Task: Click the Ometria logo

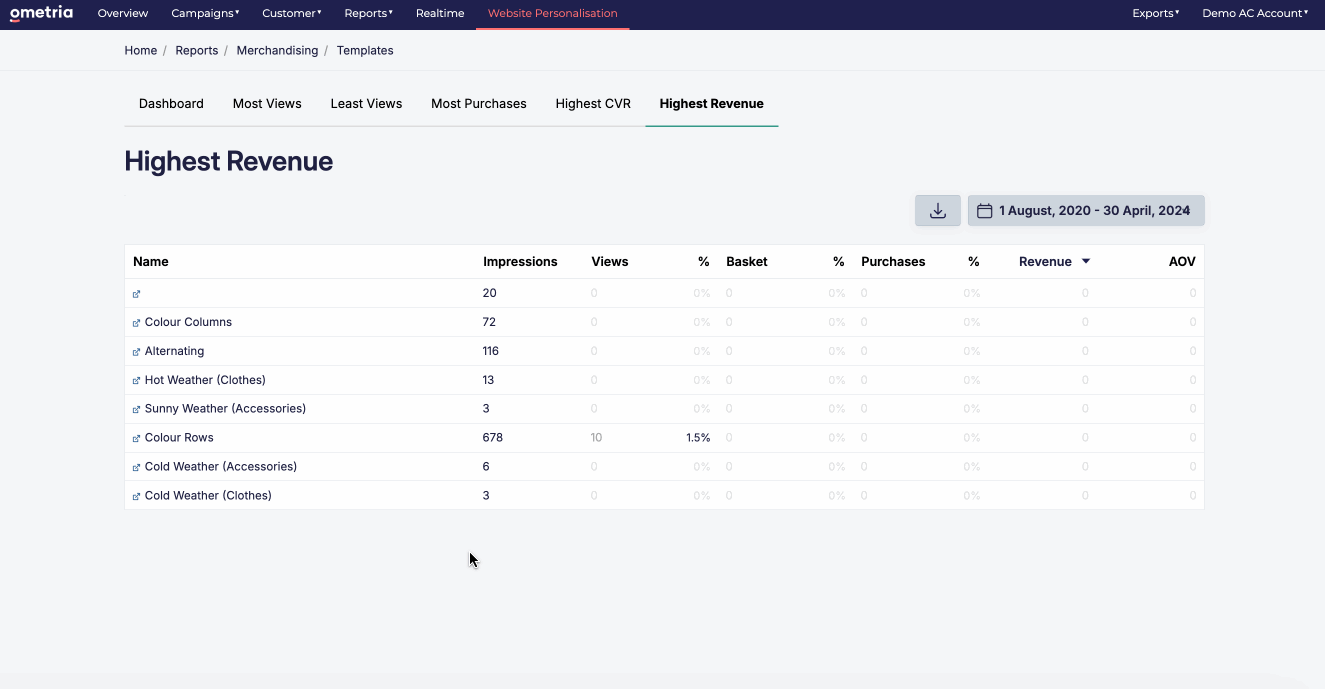Action: (41, 13)
